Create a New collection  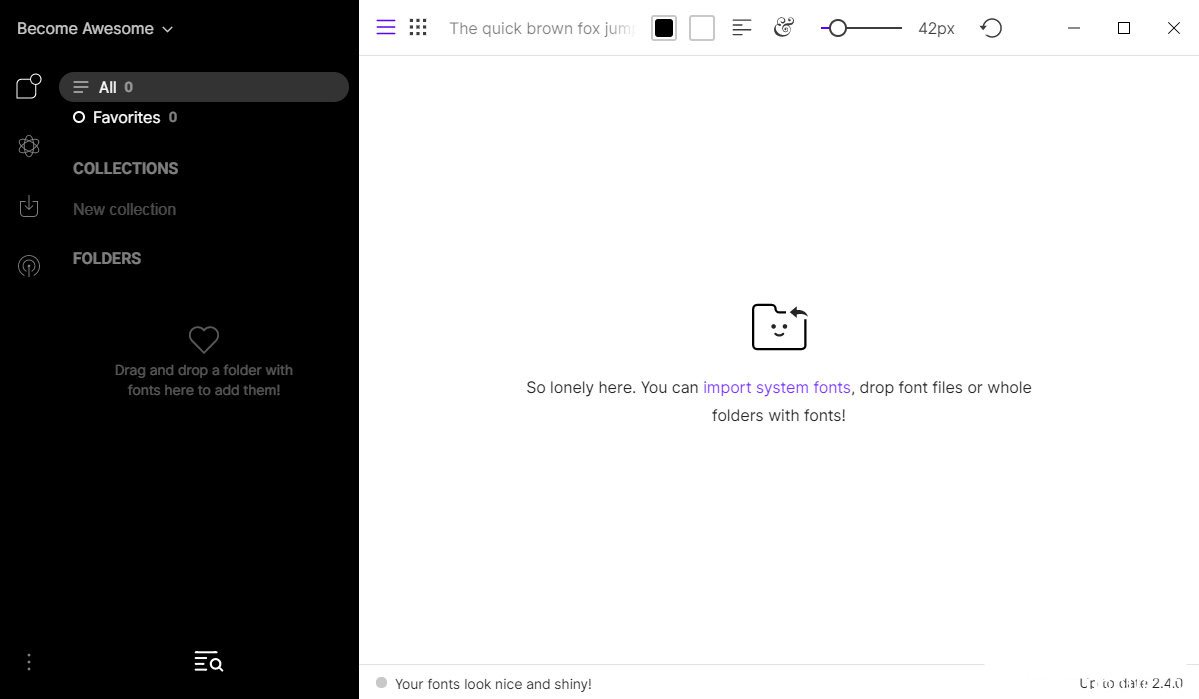(124, 209)
